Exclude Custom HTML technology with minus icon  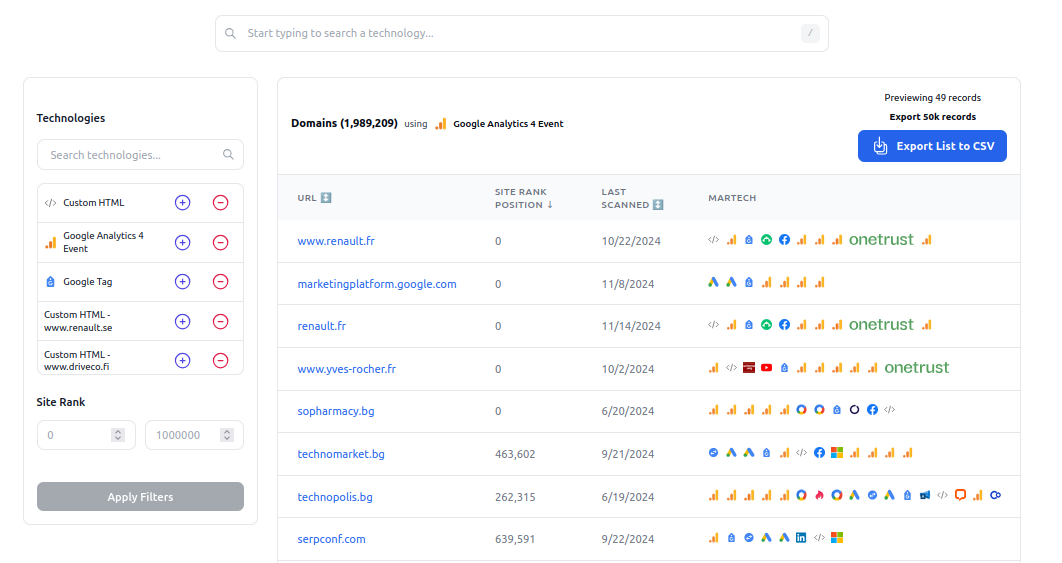220,203
